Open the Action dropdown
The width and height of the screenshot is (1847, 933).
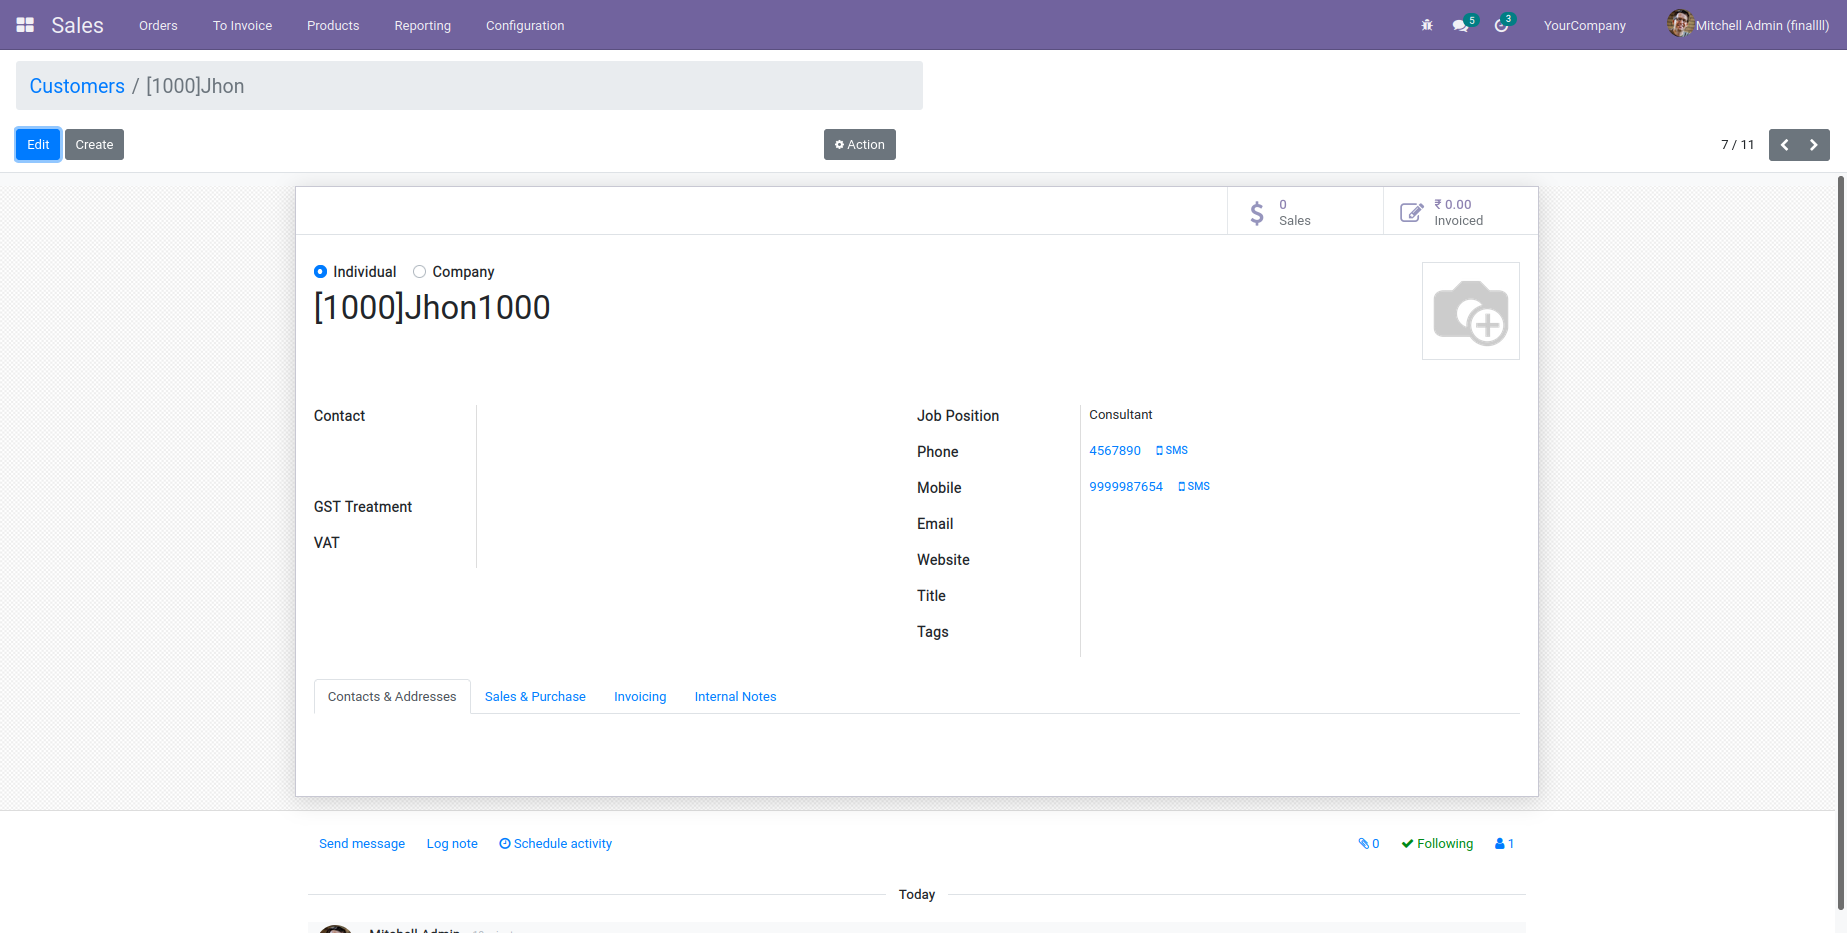pos(860,145)
